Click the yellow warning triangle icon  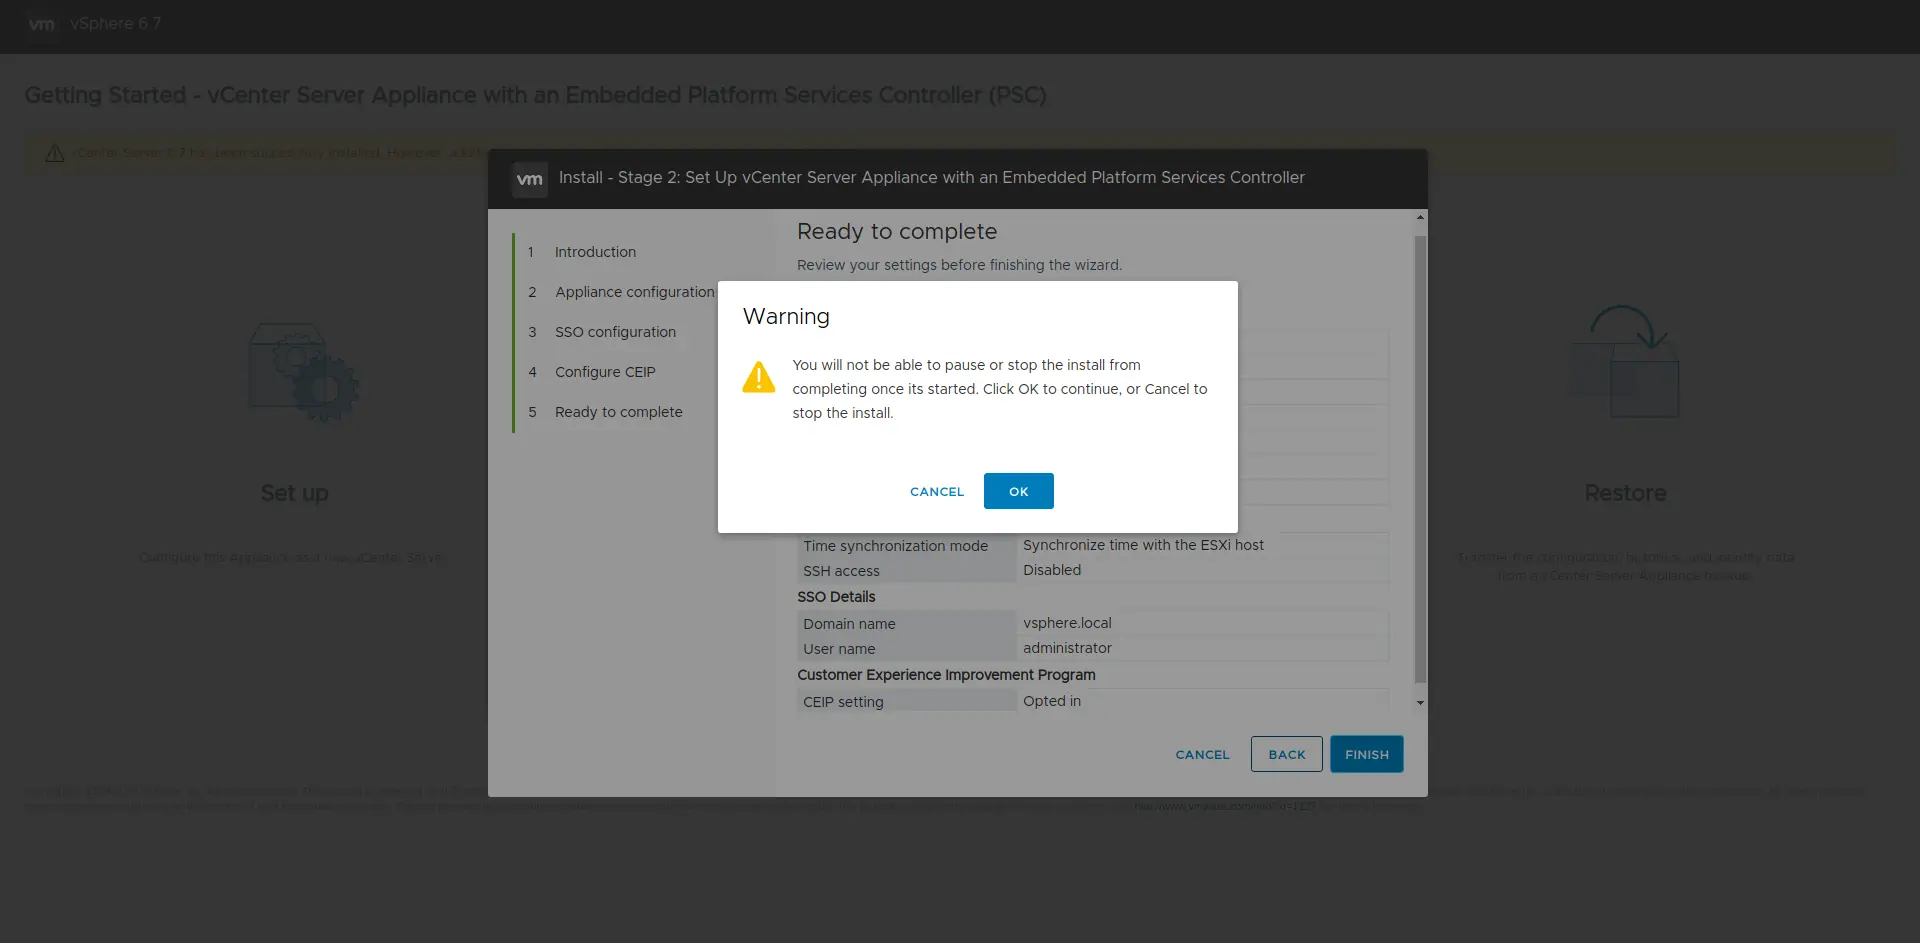click(x=759, y=378)
